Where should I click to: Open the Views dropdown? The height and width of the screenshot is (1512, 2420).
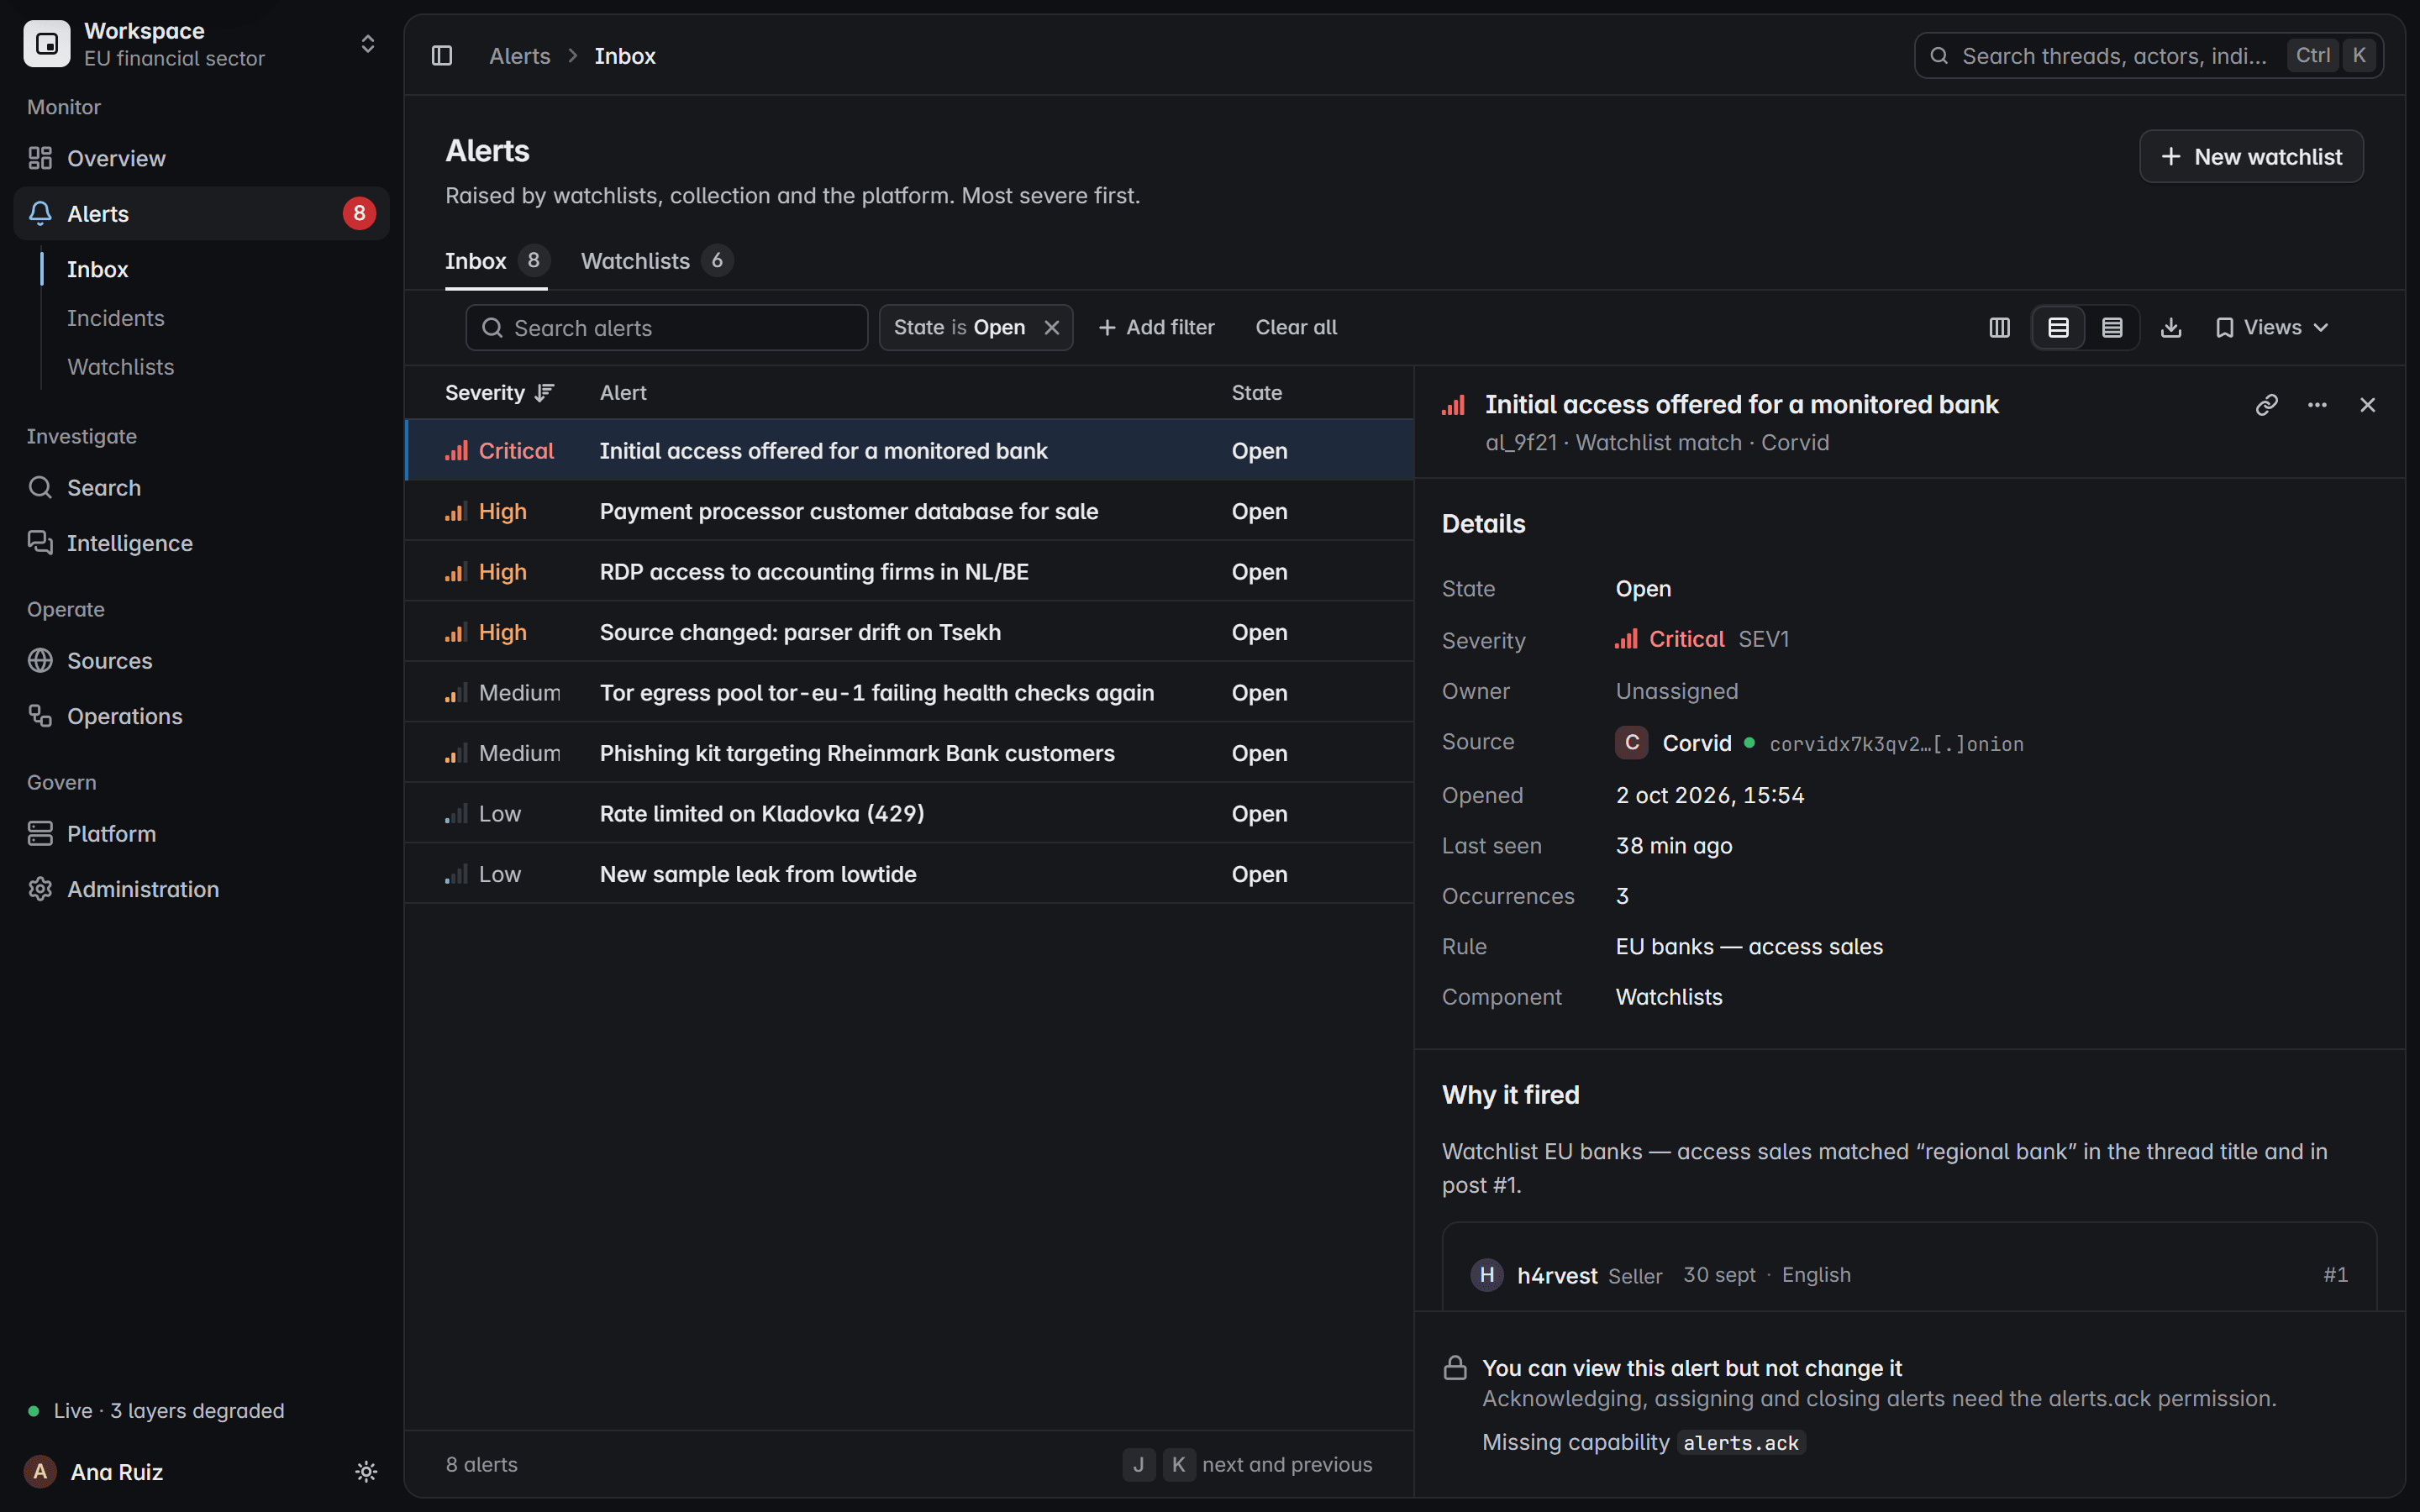pos(2272,328)
